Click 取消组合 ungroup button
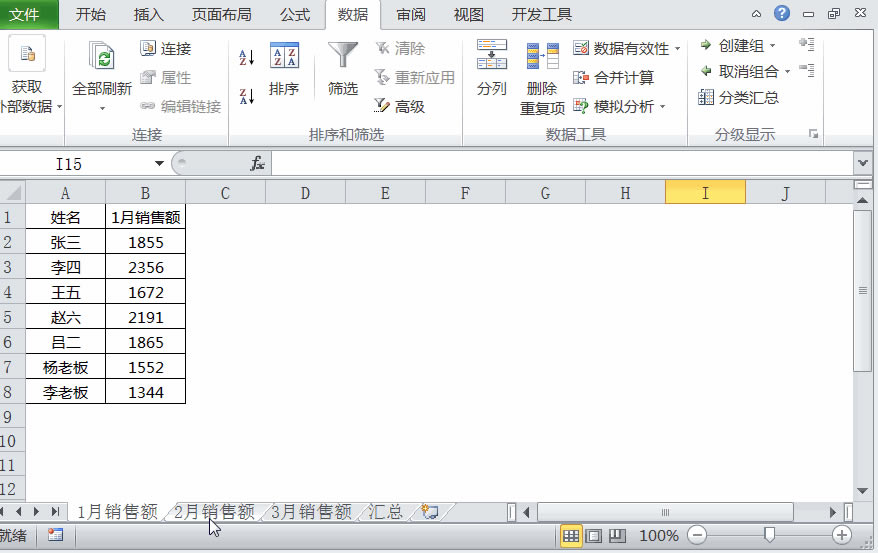The height and width of the screenshot is (553, 878). (x=739, y=72)
